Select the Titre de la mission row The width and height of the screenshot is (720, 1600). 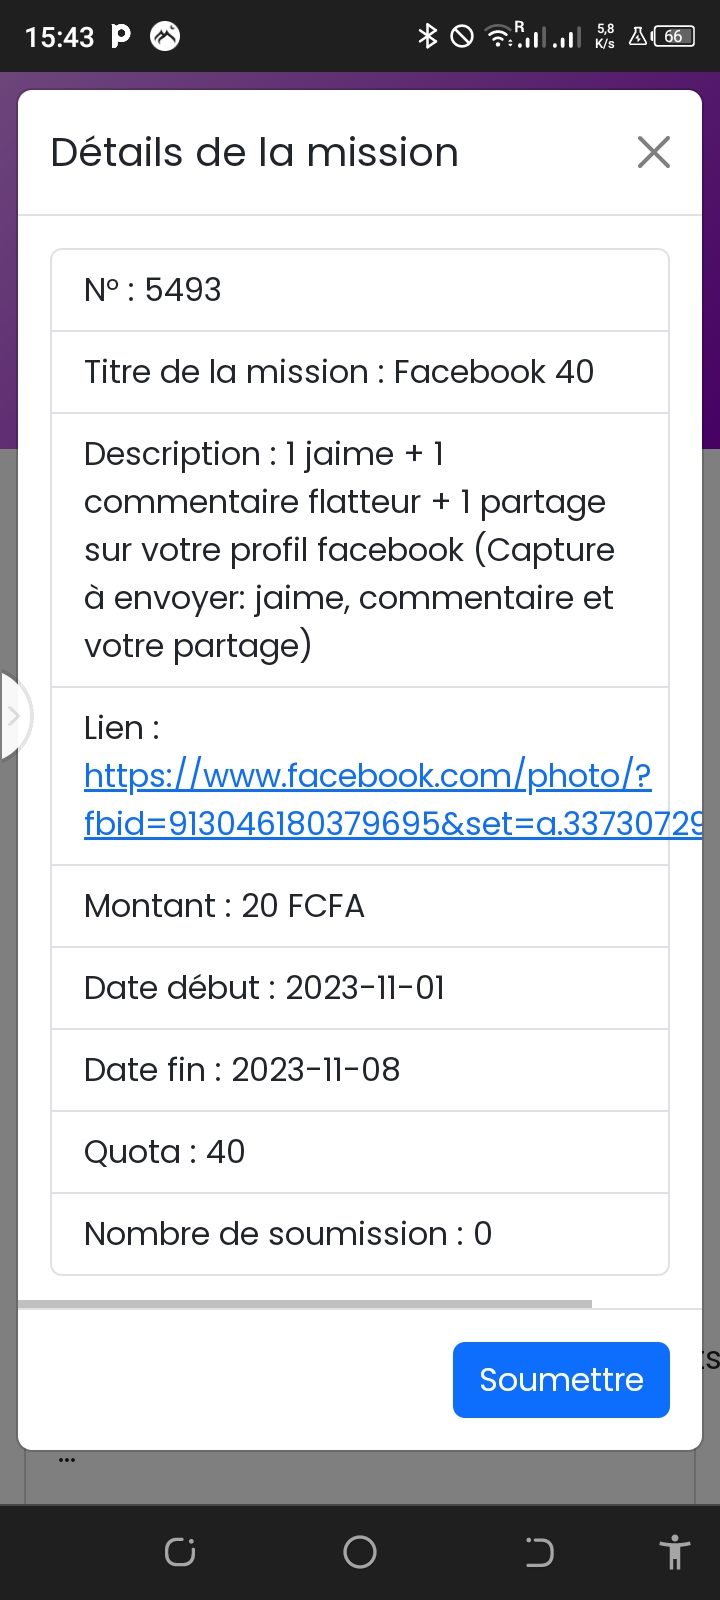pos(360,372)
